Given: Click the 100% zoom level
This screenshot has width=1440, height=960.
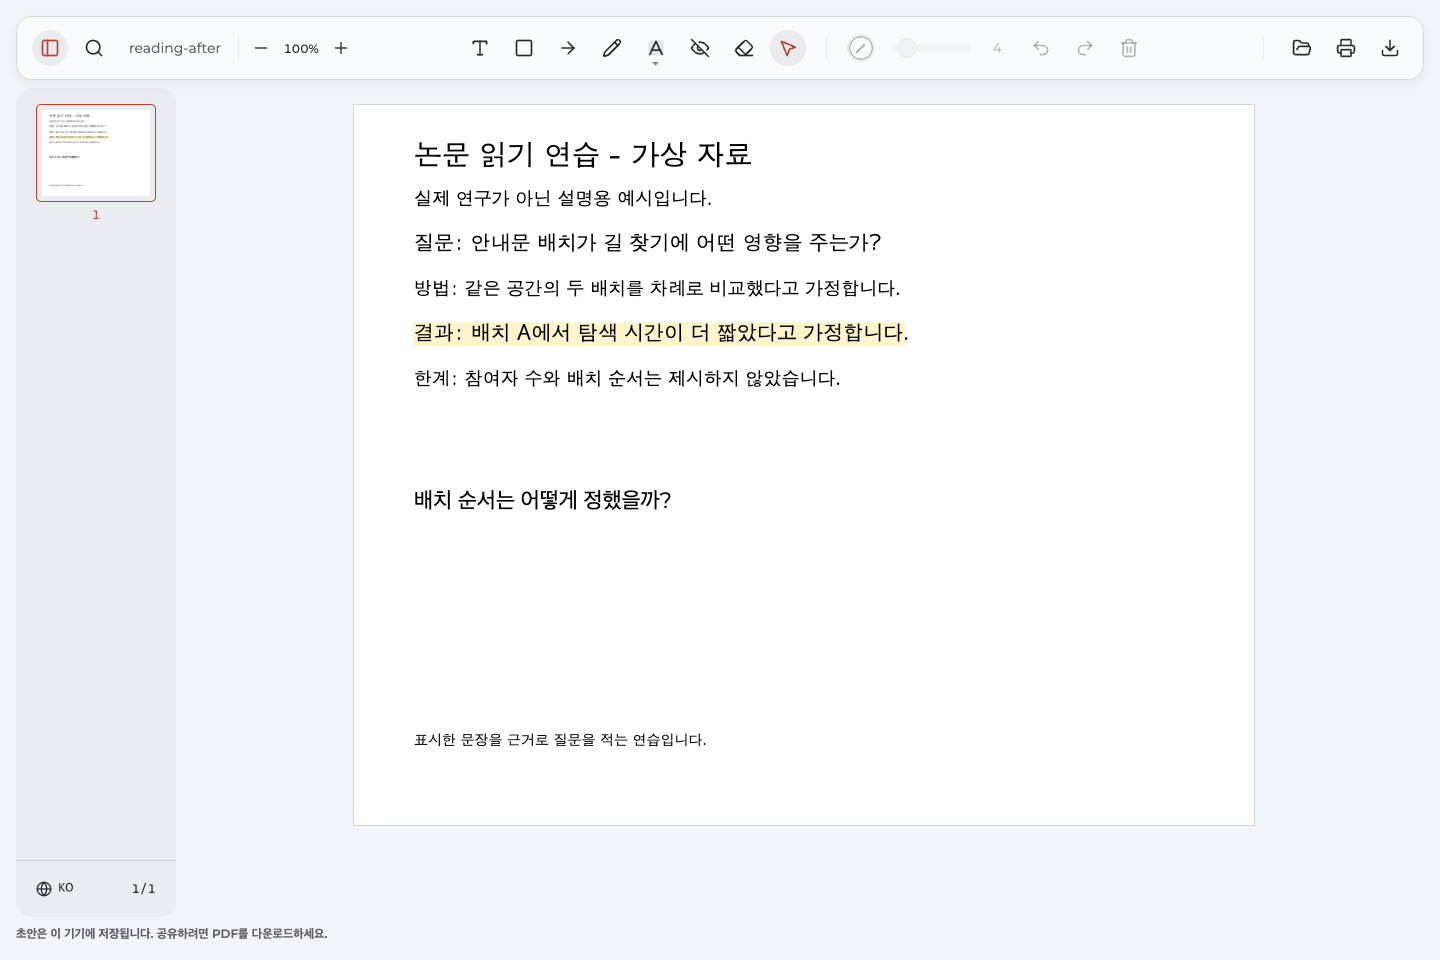Looking at the screenshot, I should [301, 48].
